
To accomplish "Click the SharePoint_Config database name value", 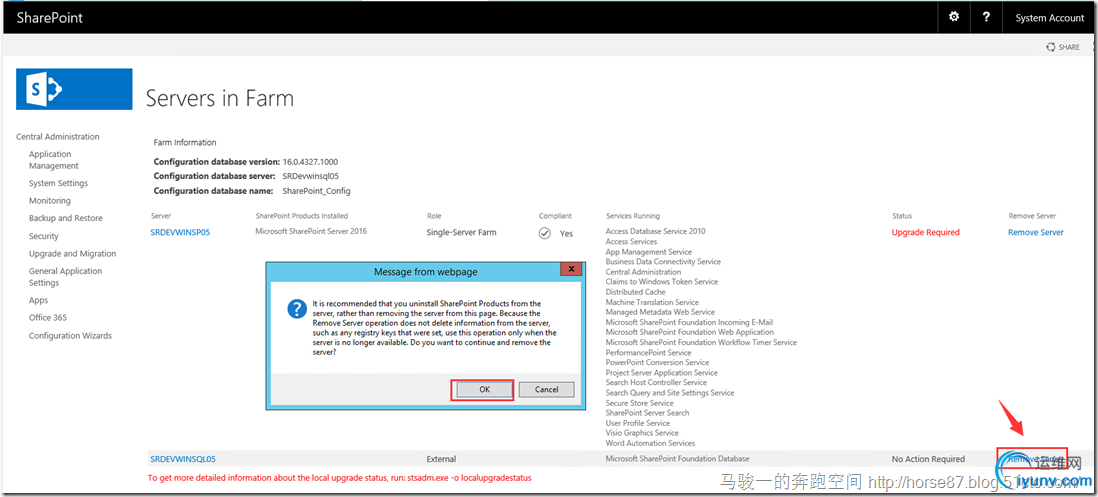I will [x=316, y=190].
